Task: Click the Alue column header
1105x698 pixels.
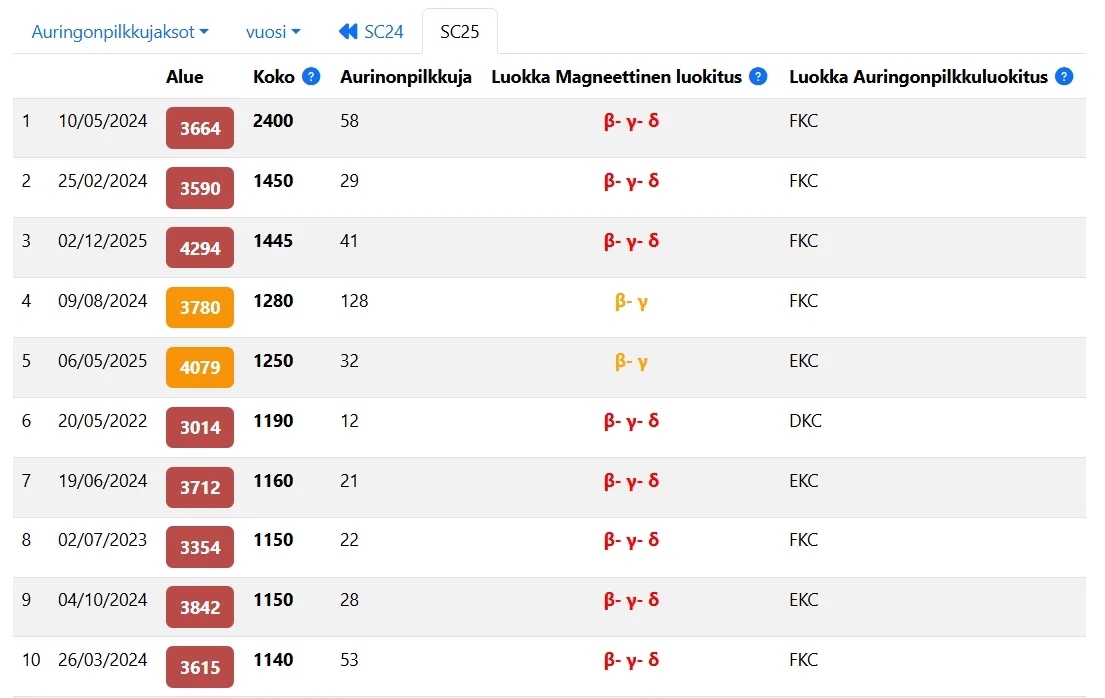Action: coord(185,77)
